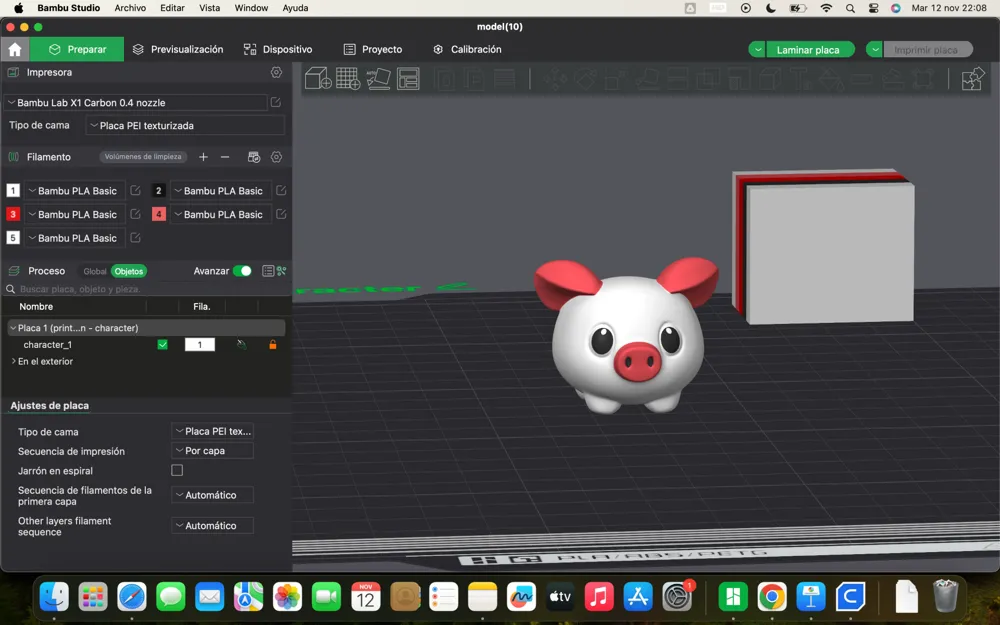This screenshot has height=625, width=1000.
Task: Click the character_1 filament number field
Action: tap(200, 344)
